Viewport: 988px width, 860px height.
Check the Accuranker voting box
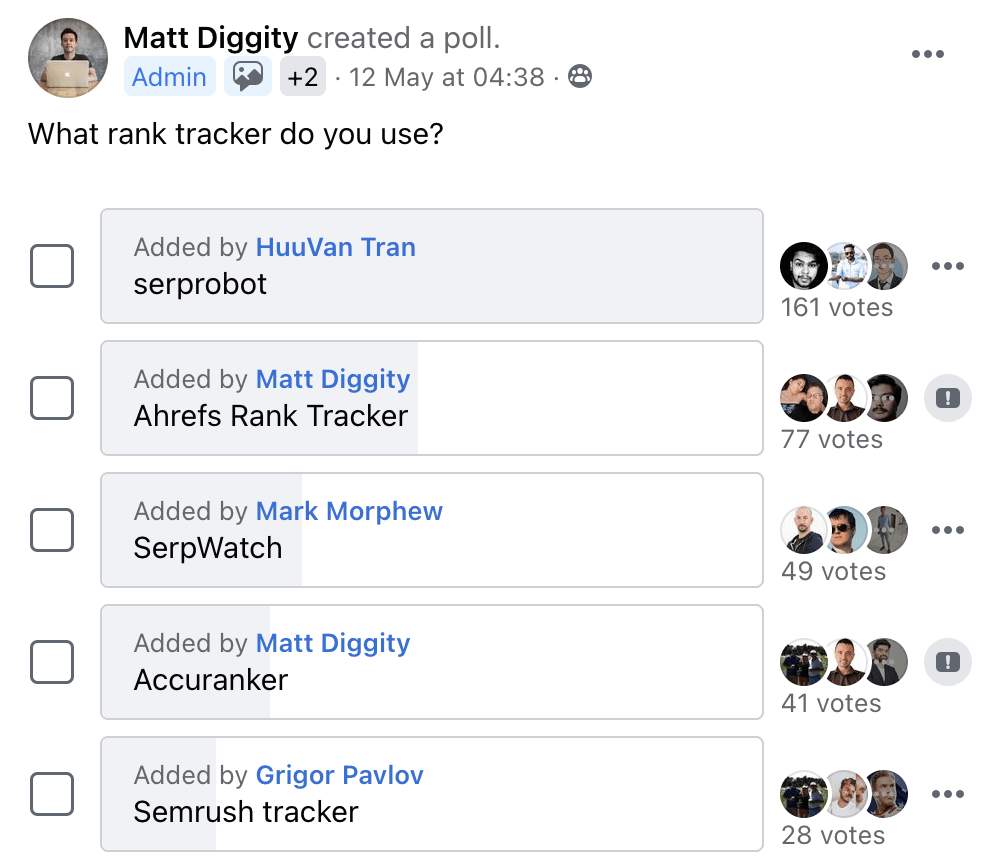[x=52, y=662]
